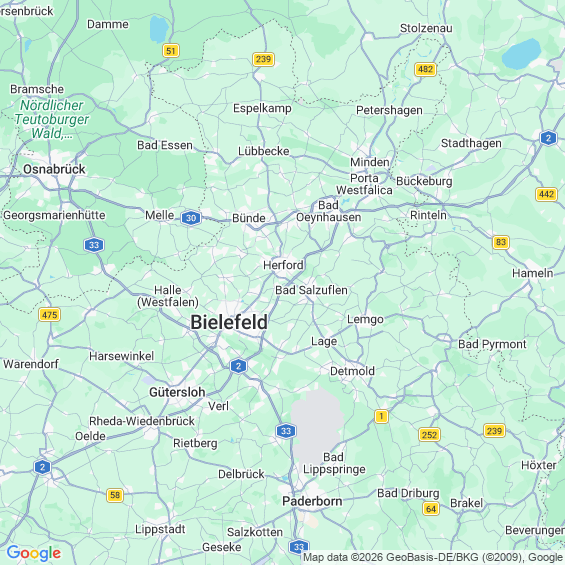Viewport: 565px width, 565px height.
Task: Click the yellow 252 road shield
Action: (x=430, y=435)
